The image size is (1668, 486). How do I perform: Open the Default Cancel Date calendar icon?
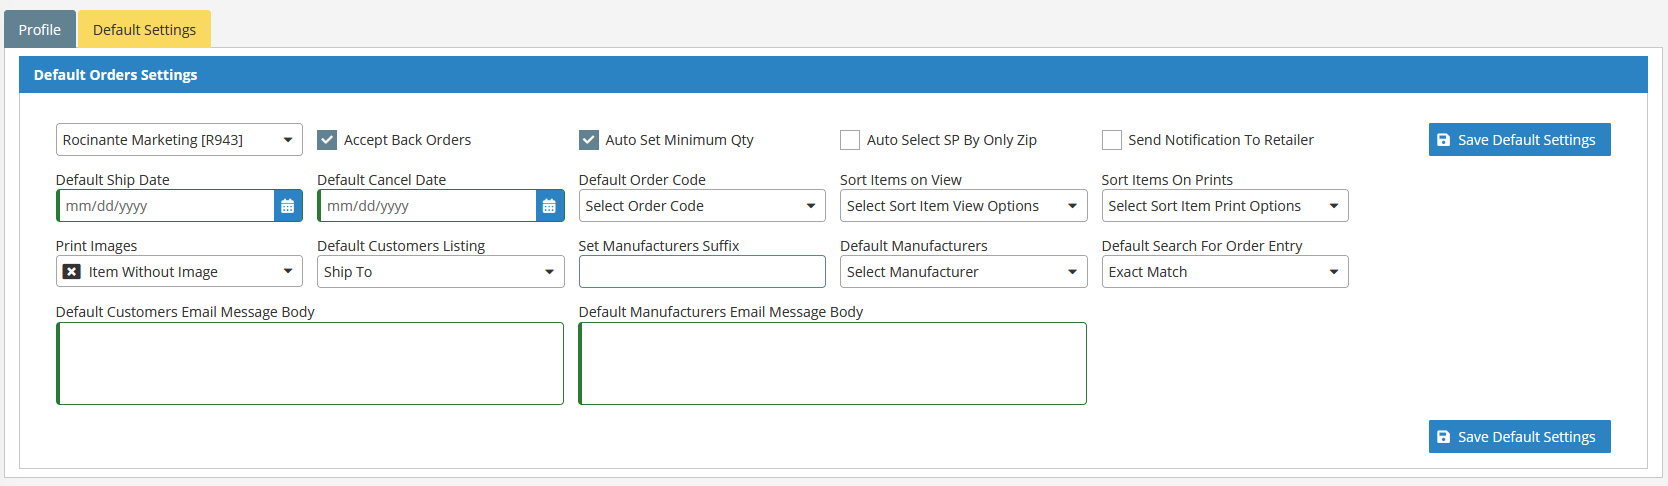click(x=549, y=206)
